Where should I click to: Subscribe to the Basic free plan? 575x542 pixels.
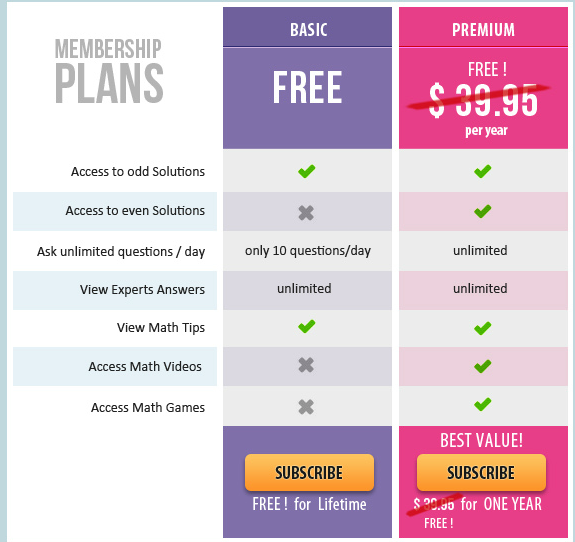coord(310,473)
